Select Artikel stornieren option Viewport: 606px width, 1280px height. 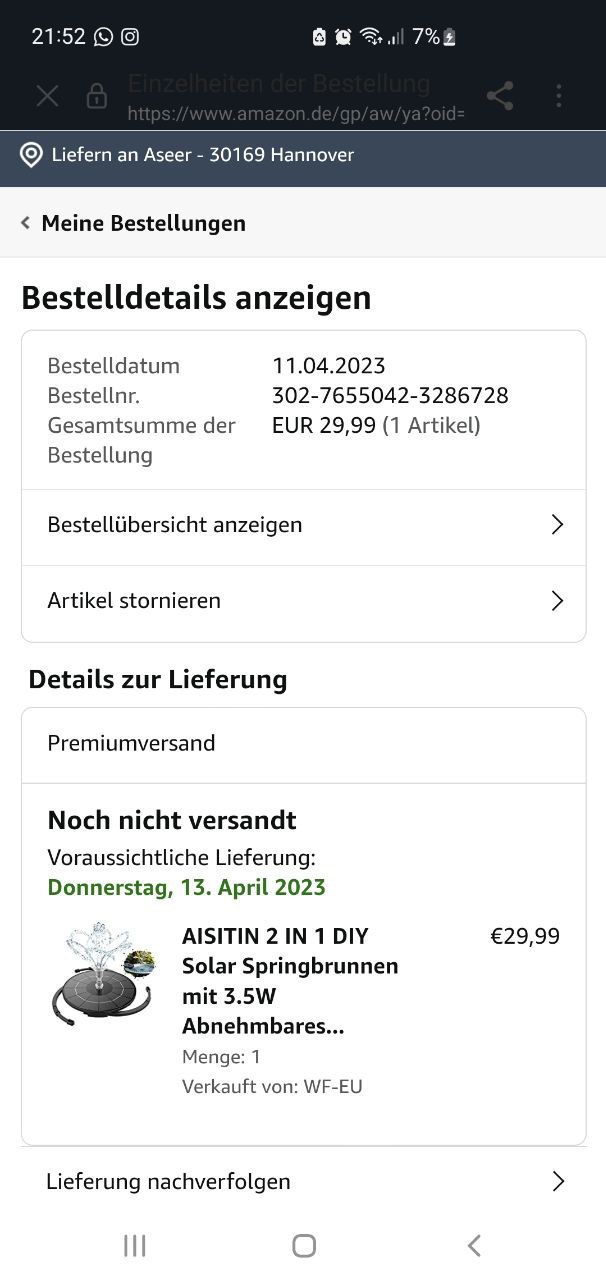(x=303, y=603)
